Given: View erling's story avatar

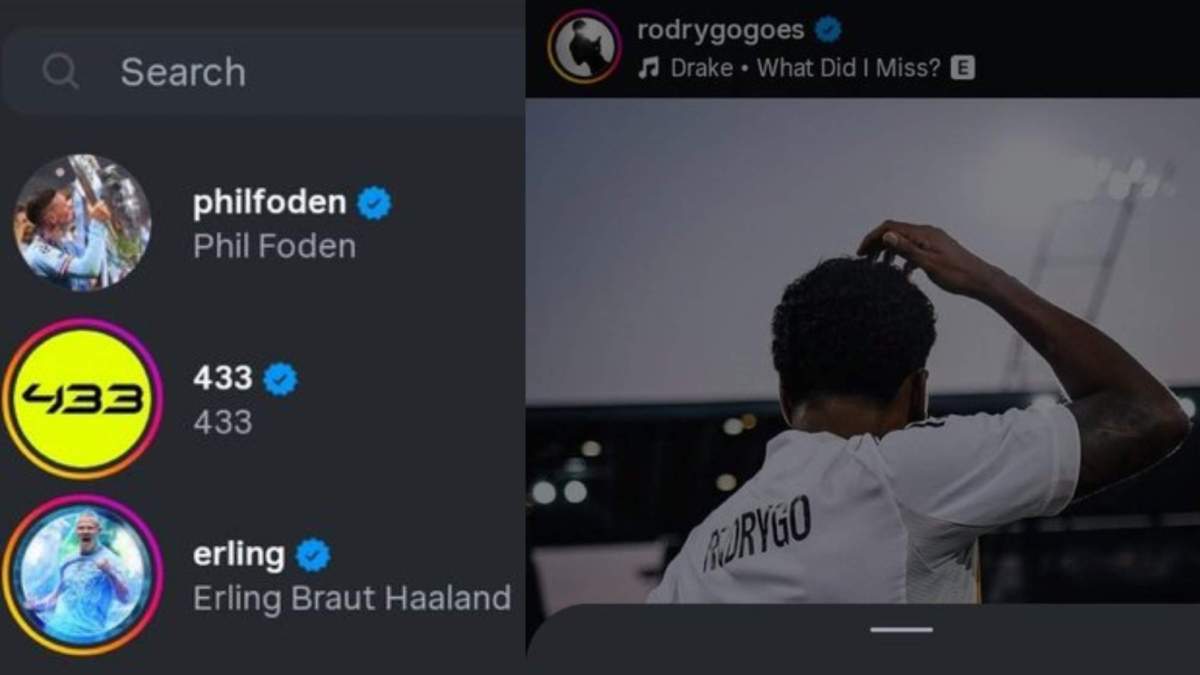Looking at the screenshot, I should [x=82, y=574].
